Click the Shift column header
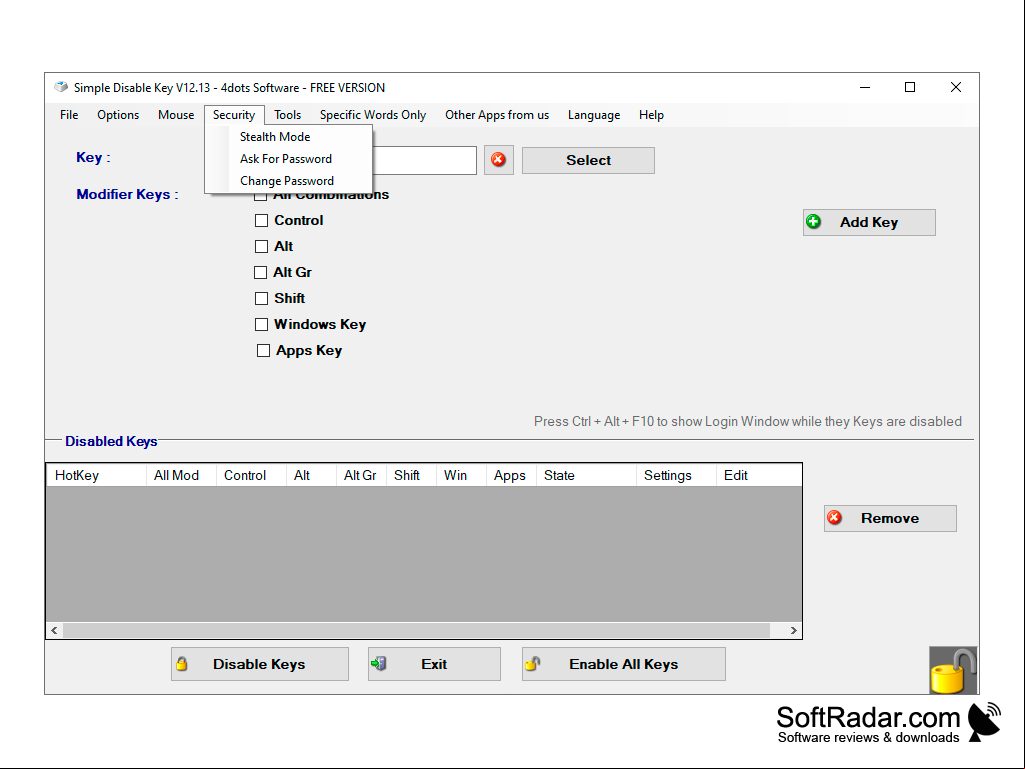Image resolution: width=1025 pixels, height=769 pixels. [411, 475]
